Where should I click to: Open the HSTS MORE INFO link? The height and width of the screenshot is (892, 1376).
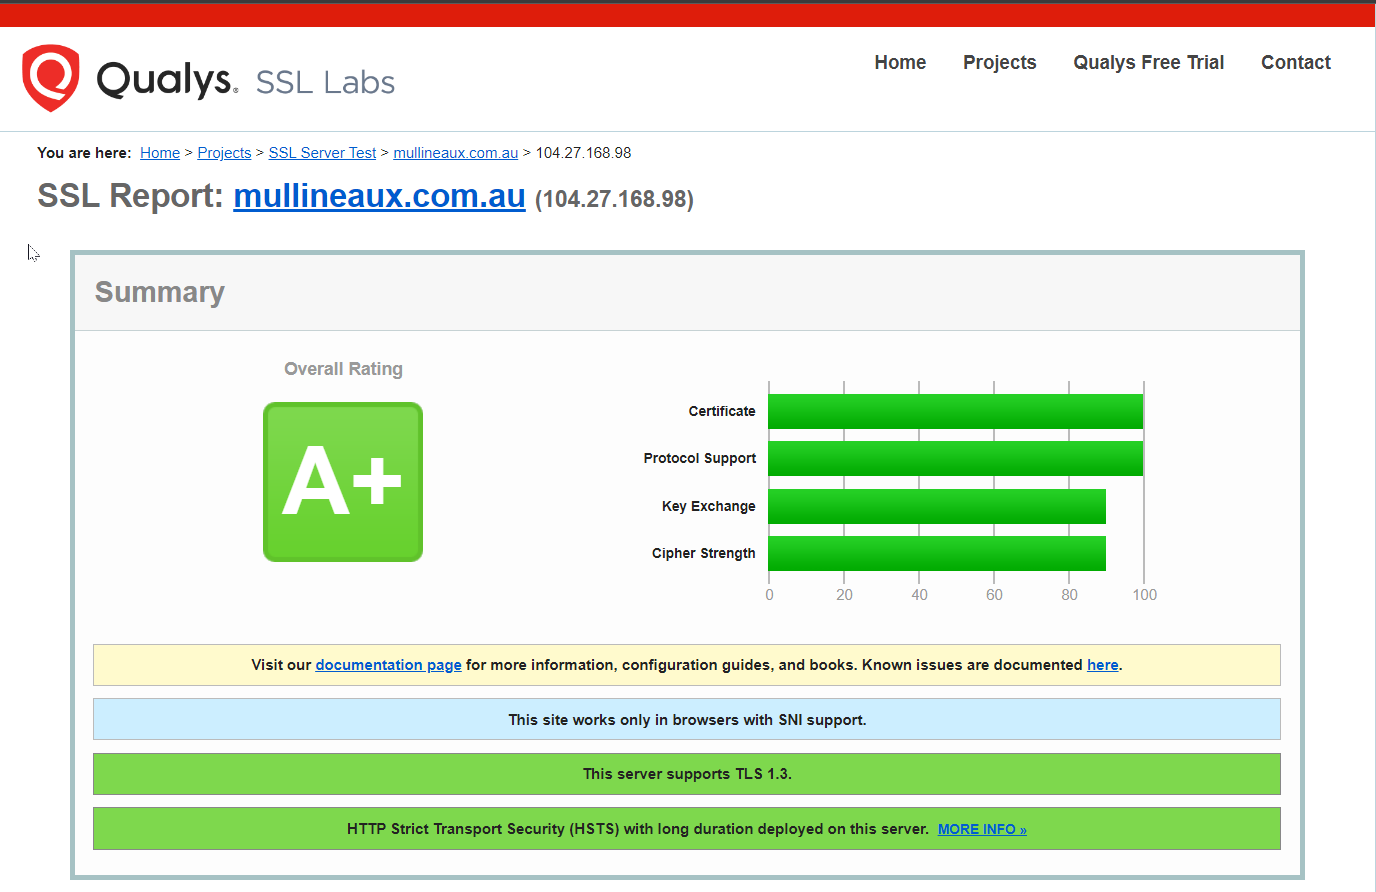click(x=982, y=829)
